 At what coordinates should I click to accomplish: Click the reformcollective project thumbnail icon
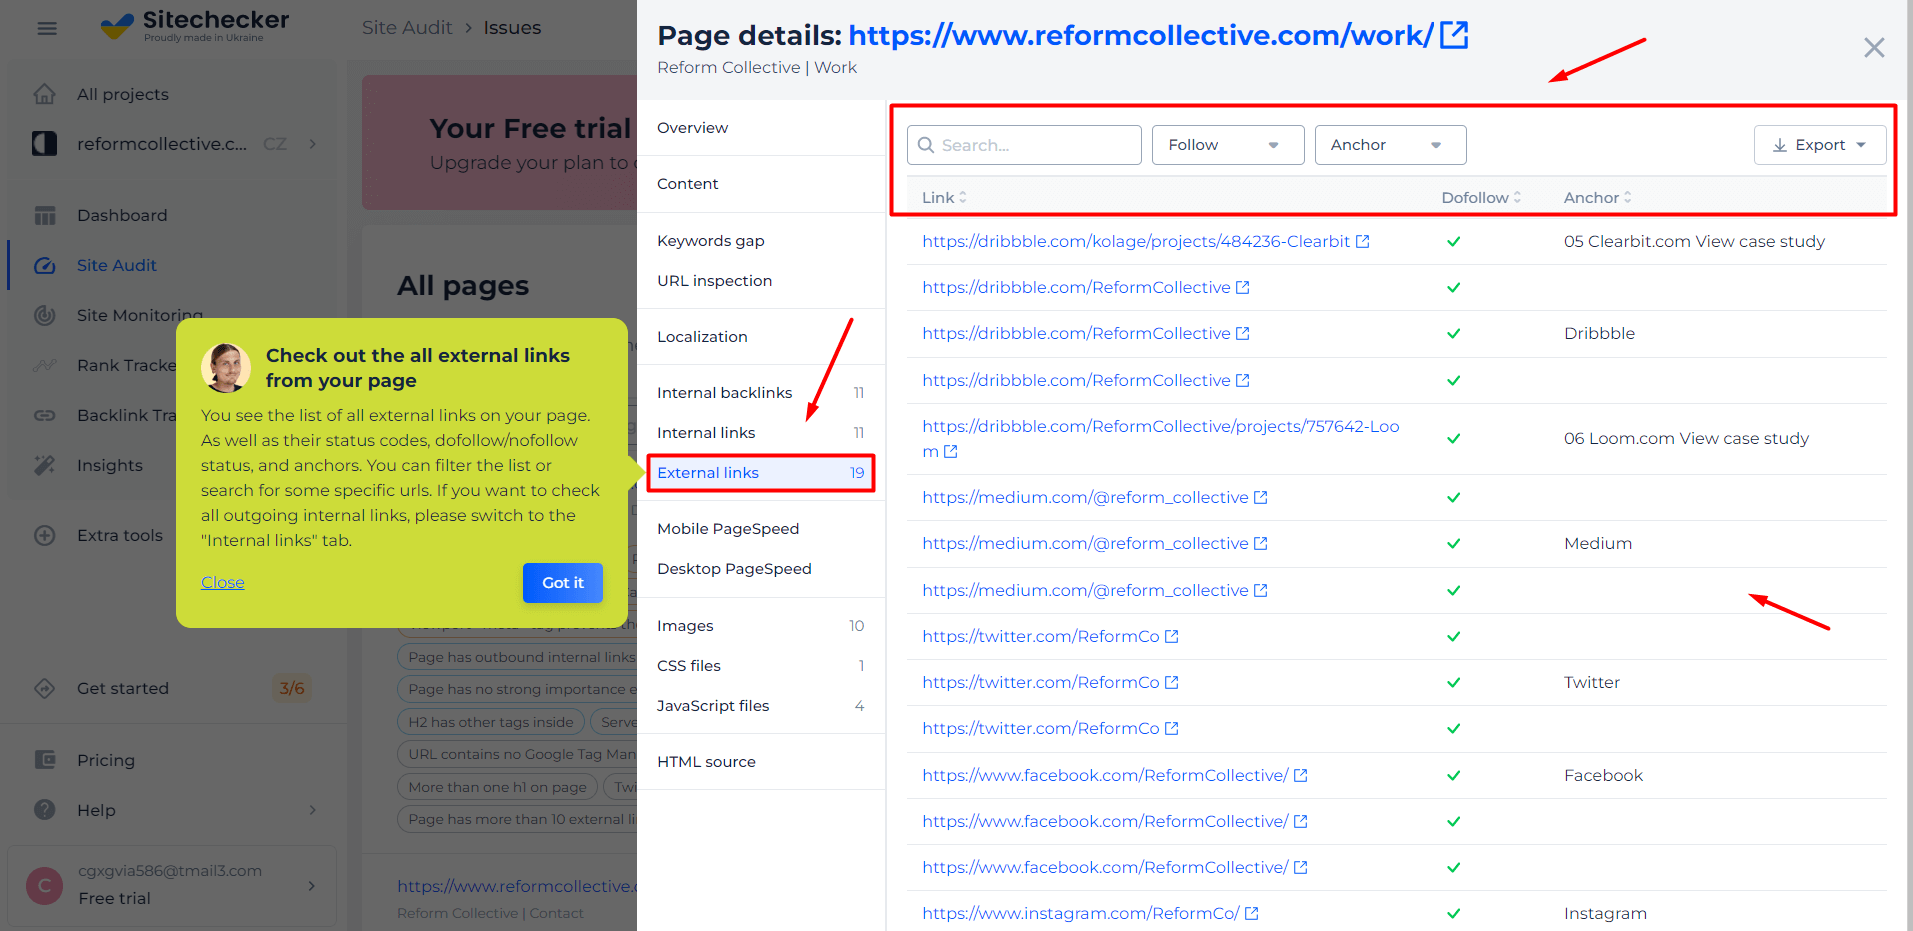[45, 144]
